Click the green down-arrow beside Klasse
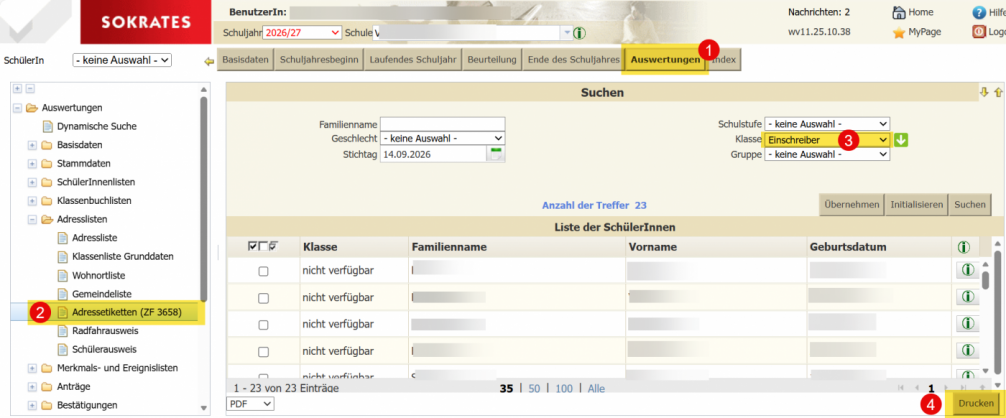Screen dimensions: 1006x418 [x=901, y=139]
